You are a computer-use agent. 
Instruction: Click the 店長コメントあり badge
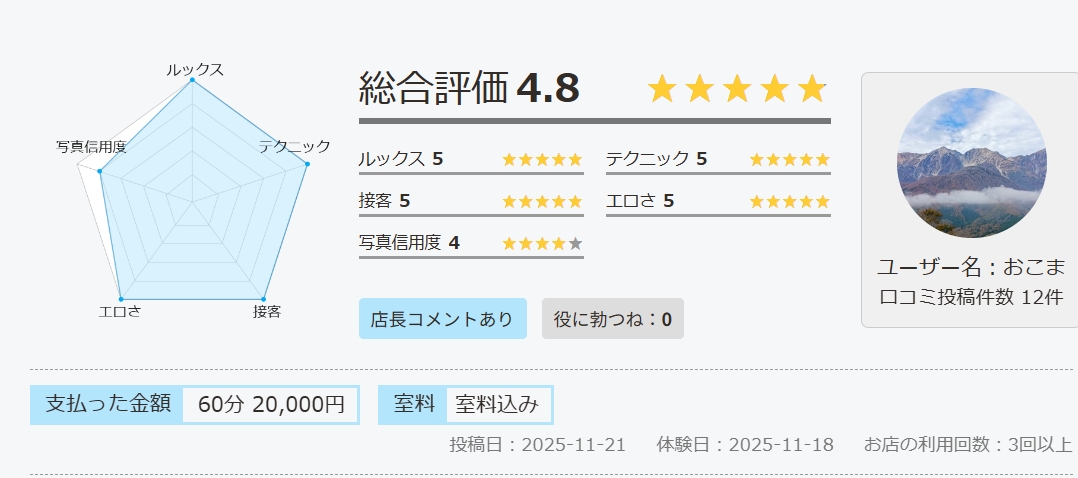tap(442, 319)
